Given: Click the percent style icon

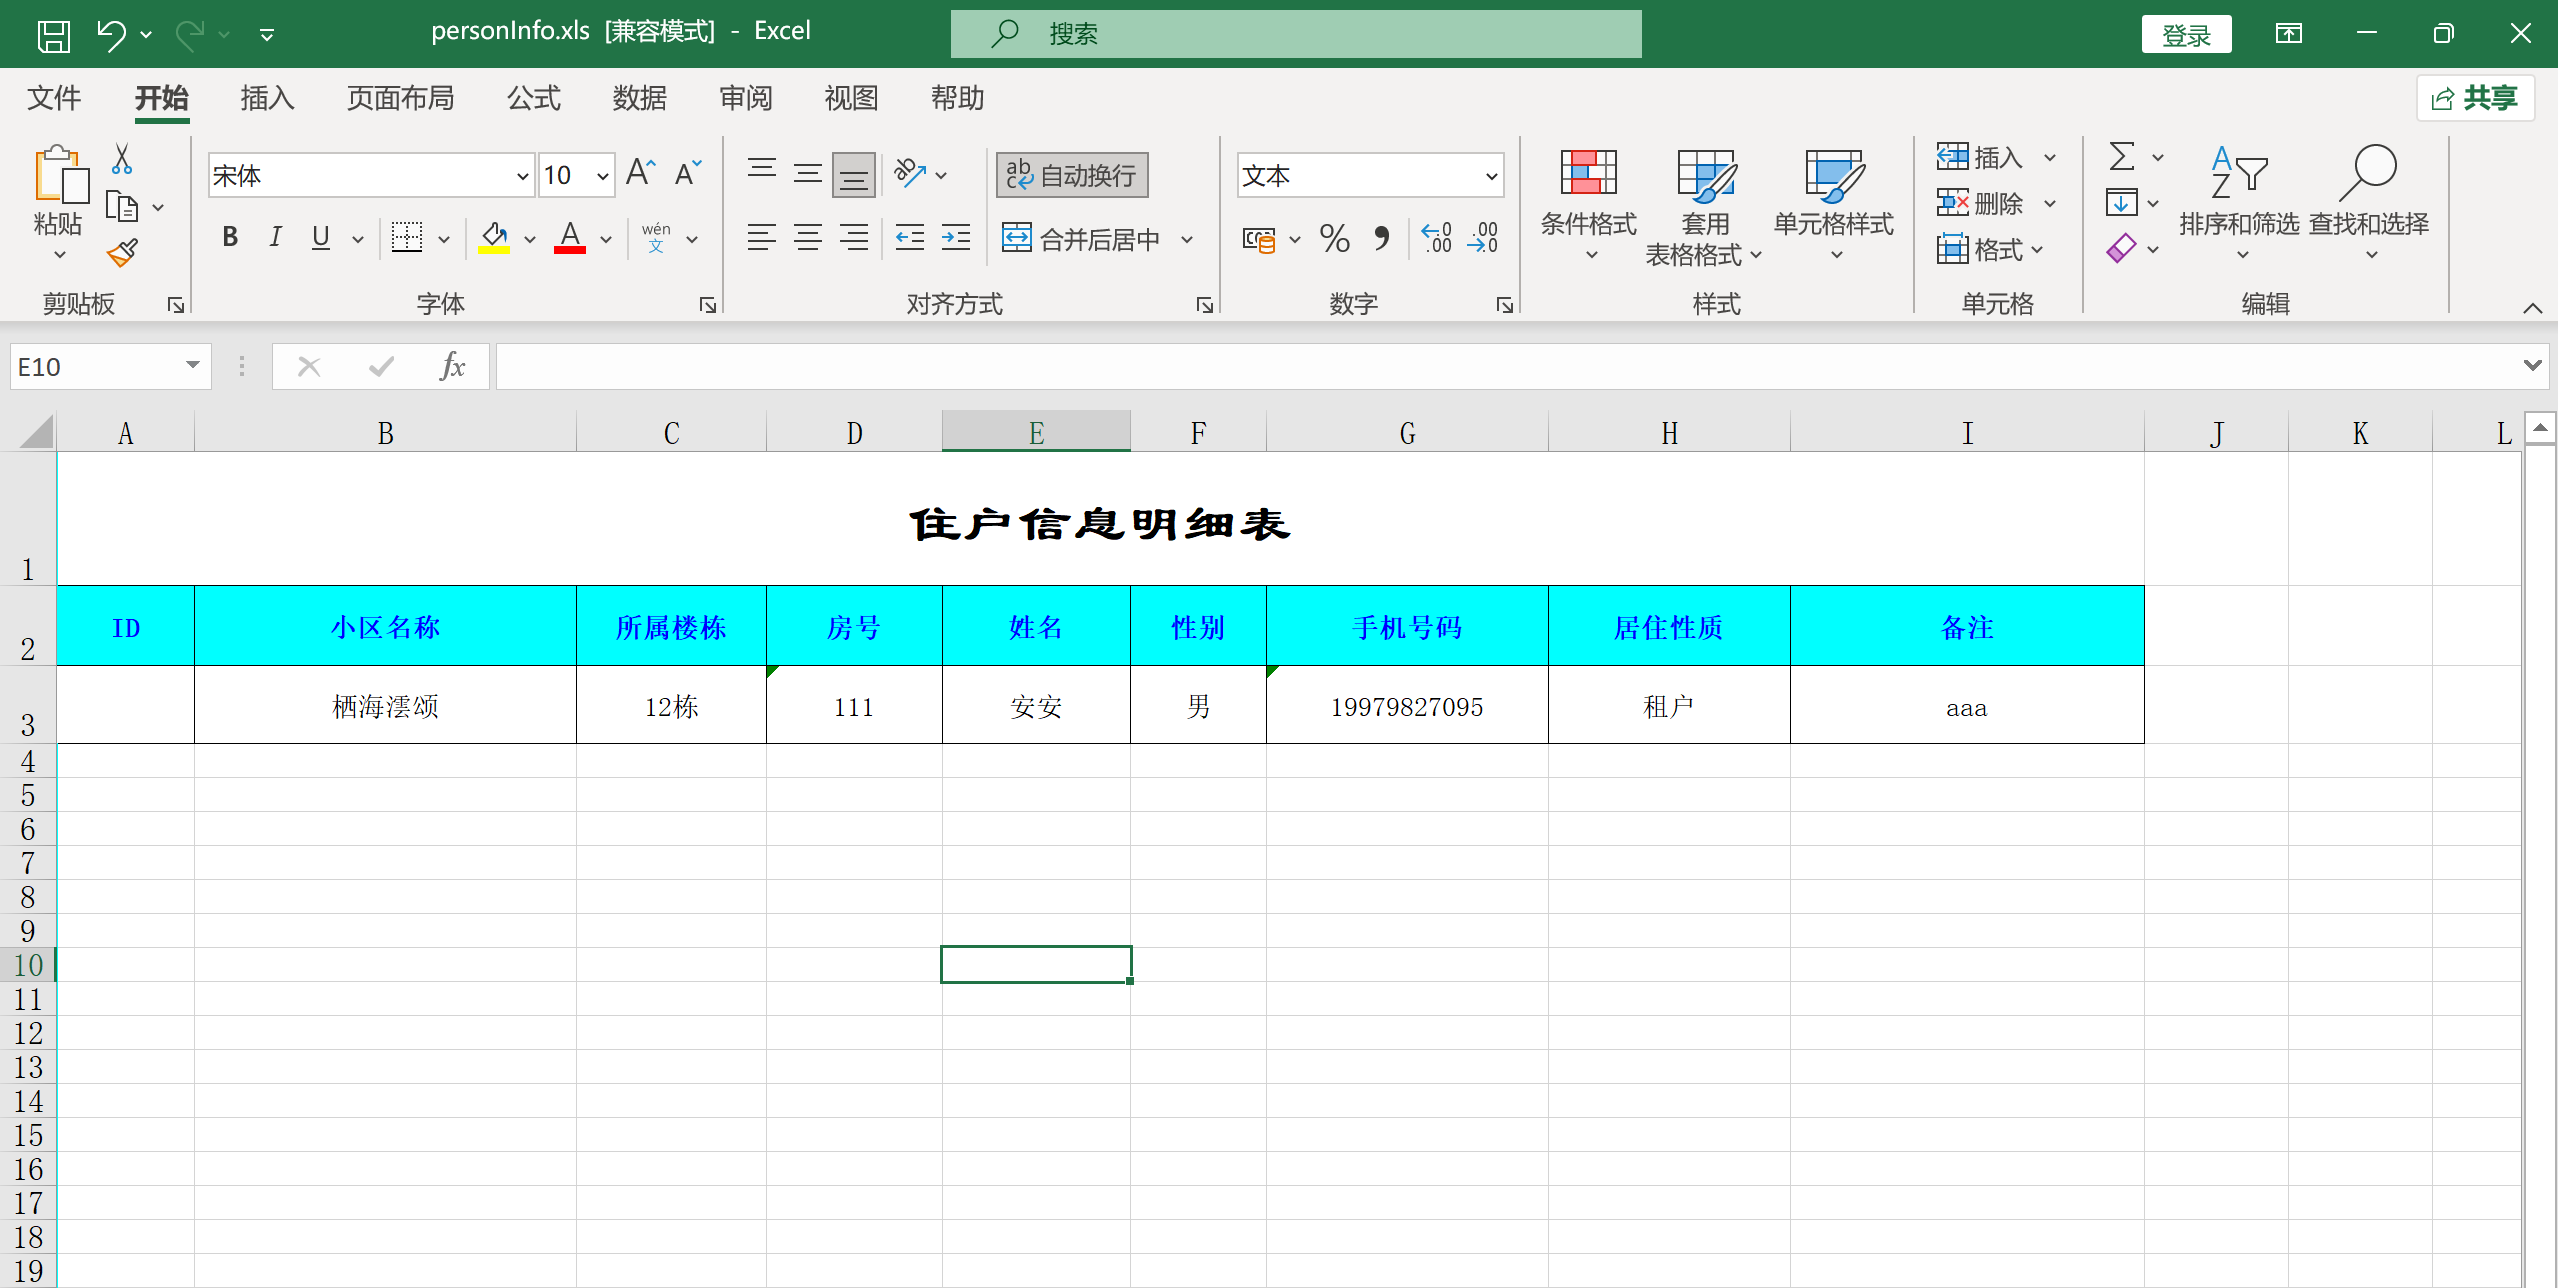Looking at the screenshot, I should point(1334,238).
